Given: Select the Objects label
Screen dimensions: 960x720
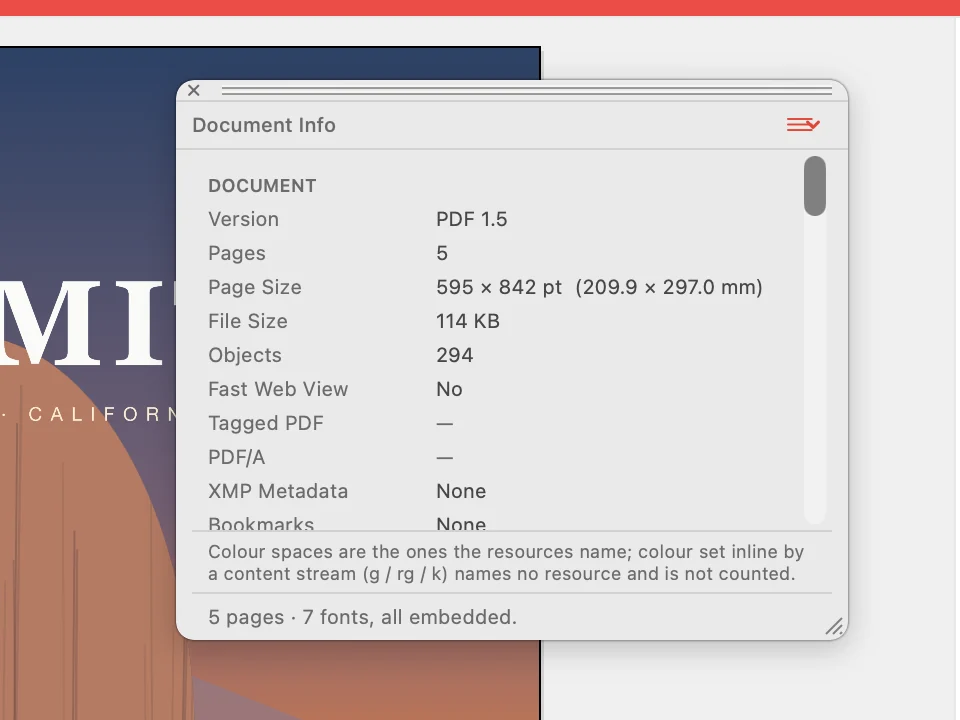Looking at the screenshot, I should click(245, 355).
